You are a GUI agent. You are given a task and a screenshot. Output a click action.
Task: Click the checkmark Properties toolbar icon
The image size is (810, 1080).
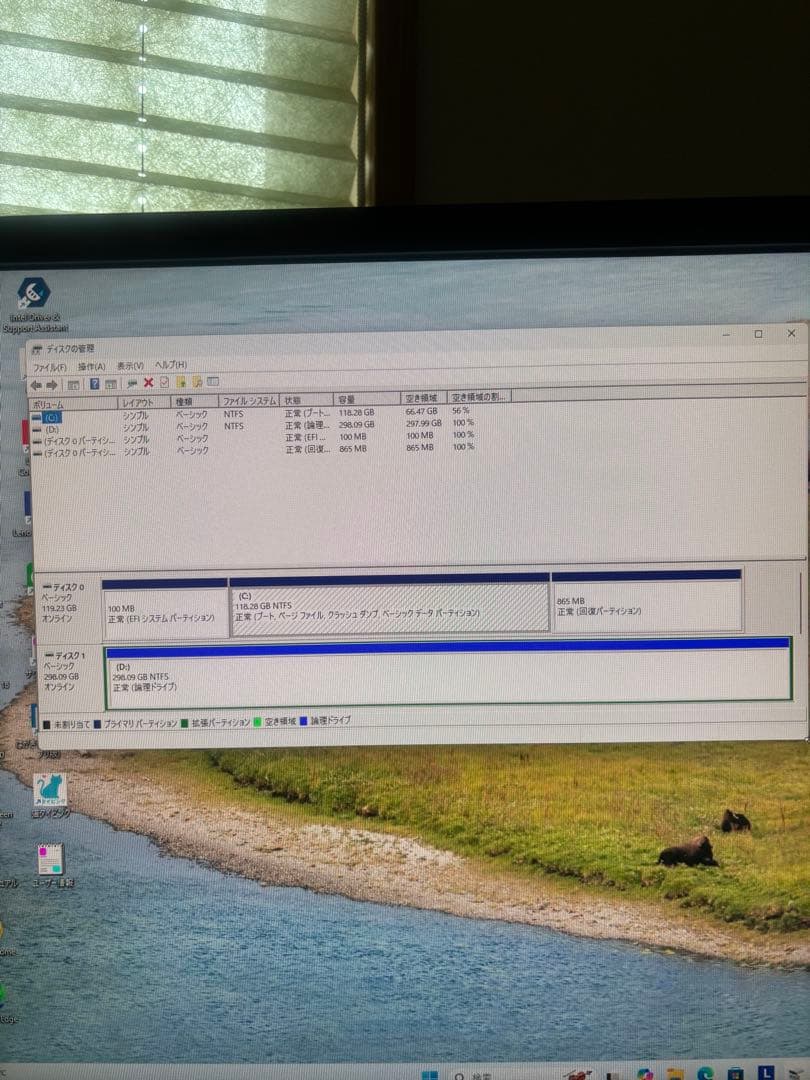(164, 383)
